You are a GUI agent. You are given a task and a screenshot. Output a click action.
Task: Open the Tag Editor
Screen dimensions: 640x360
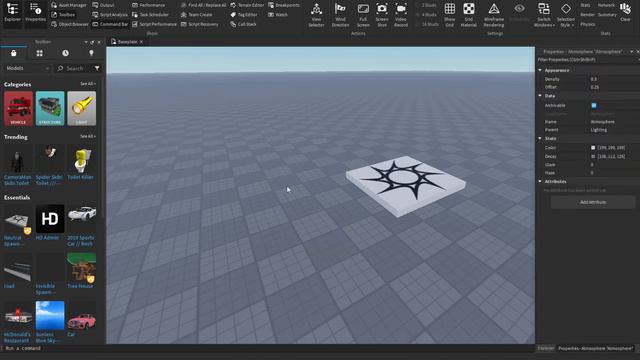pos(244,15)
